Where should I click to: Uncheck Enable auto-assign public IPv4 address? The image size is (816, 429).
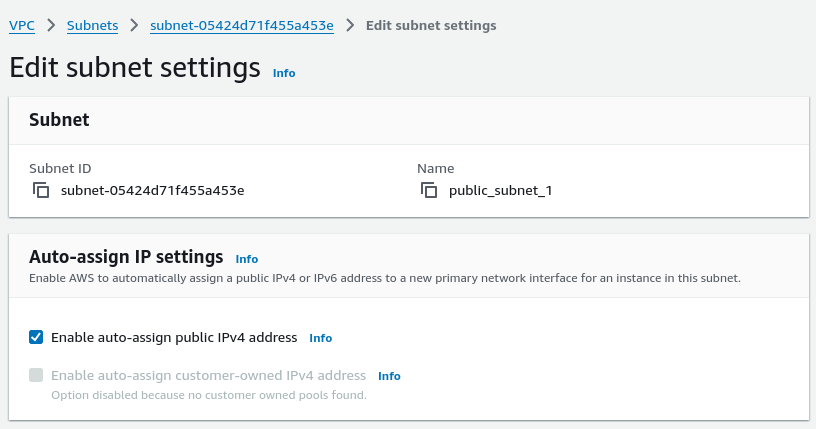click(x=36, y=337)
